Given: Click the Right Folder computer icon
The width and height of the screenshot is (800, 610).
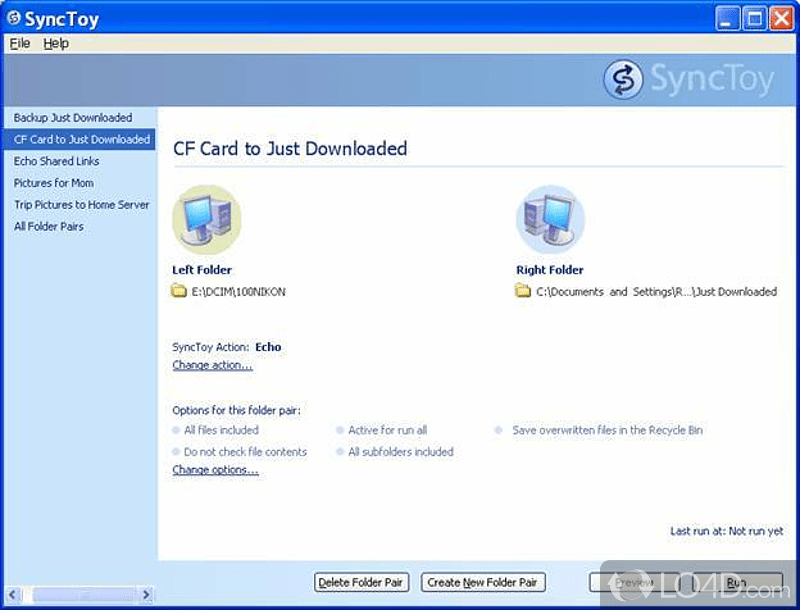Looking at the screenshot, I should 551,220.
